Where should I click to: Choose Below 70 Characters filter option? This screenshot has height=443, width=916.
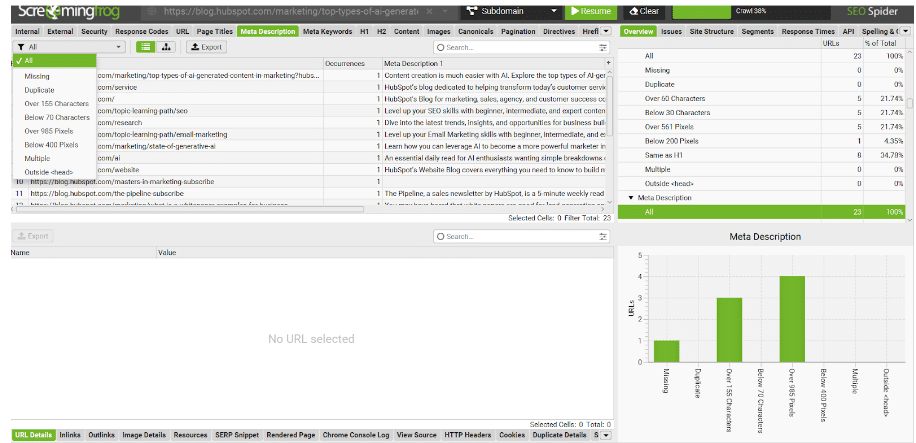coord(57,117)
